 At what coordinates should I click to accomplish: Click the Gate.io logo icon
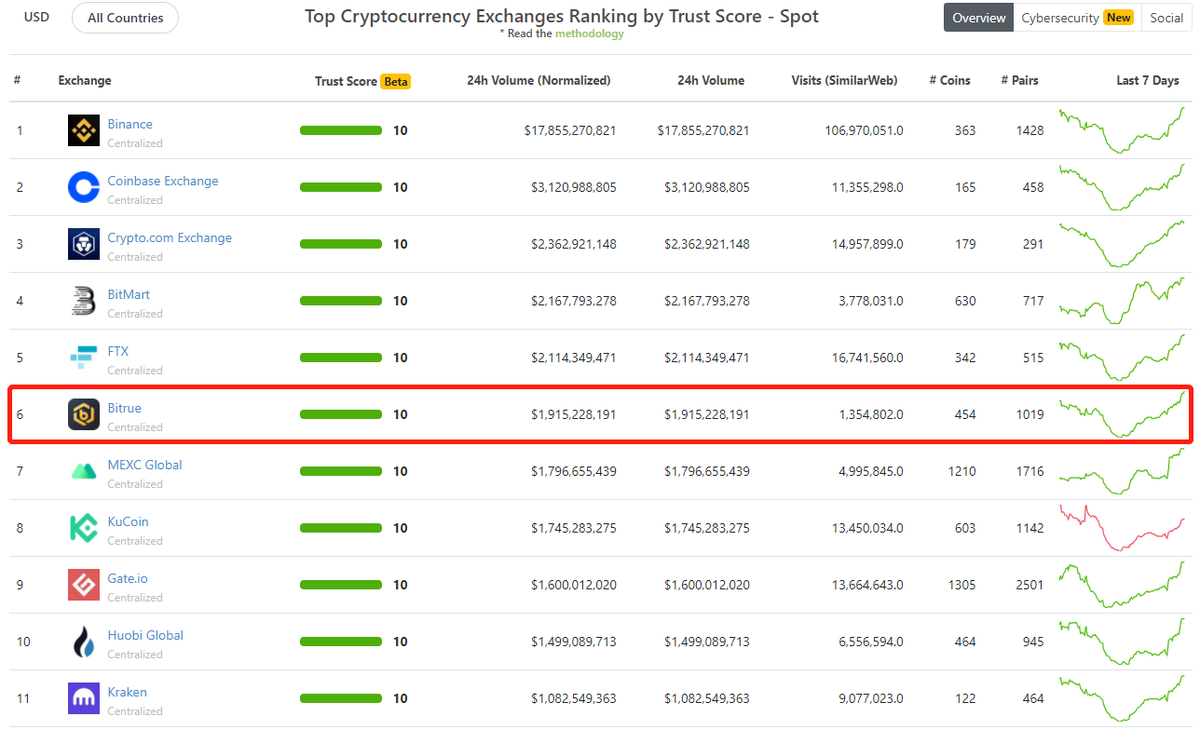click(83, 585)
